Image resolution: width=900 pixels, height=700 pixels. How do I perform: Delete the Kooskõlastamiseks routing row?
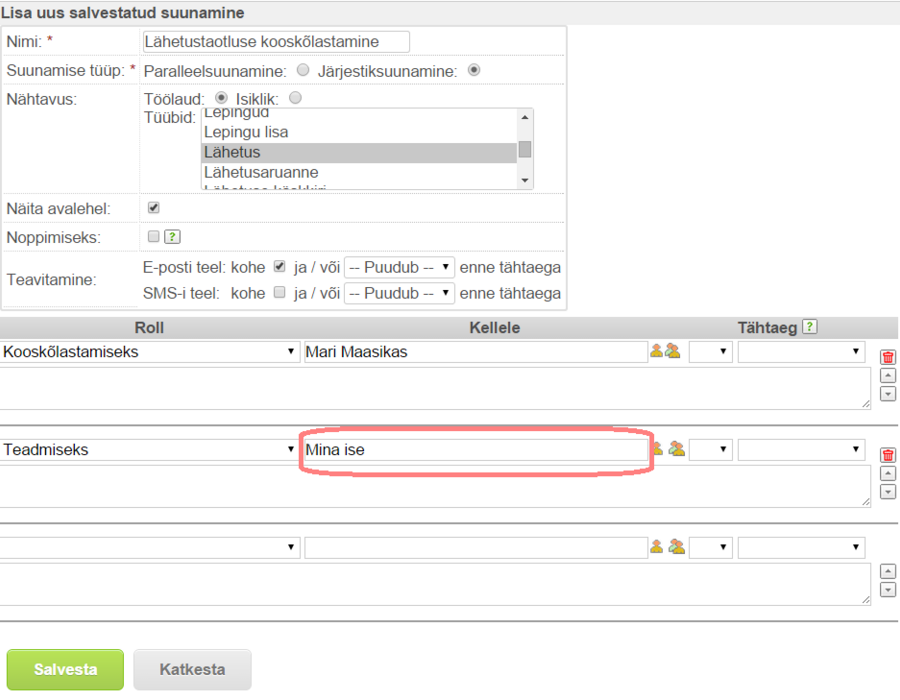[x=888, y=357]
